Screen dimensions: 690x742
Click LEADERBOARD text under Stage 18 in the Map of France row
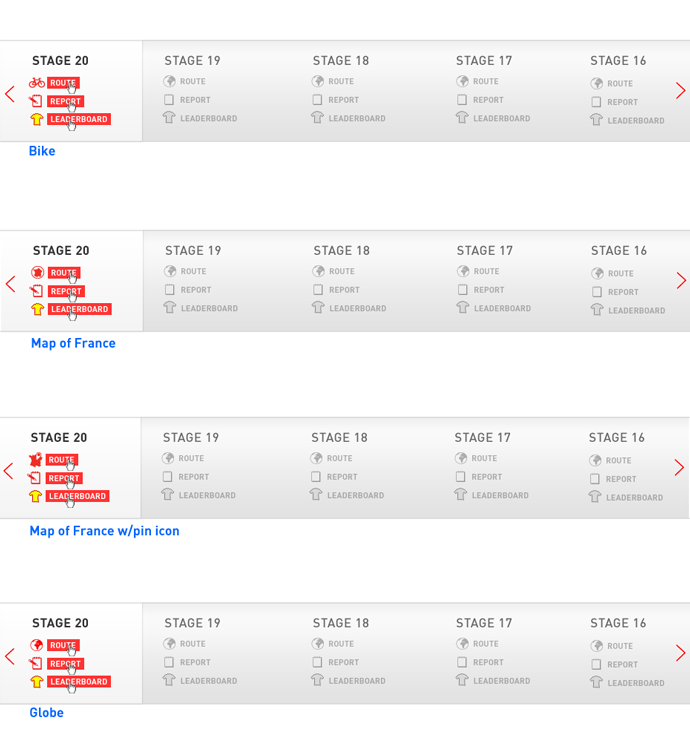tap(358, 309)
